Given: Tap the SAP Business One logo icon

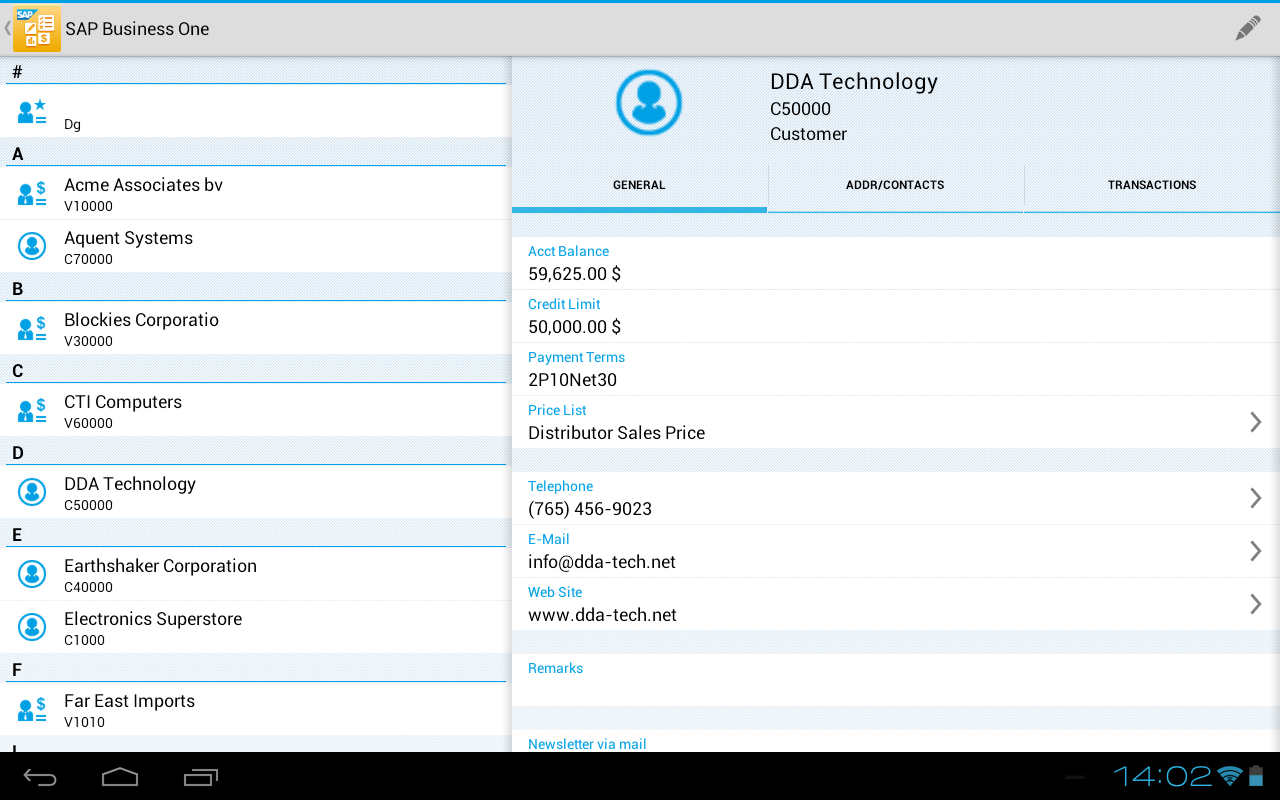Looking at the screenshot, I should (36, 29).
